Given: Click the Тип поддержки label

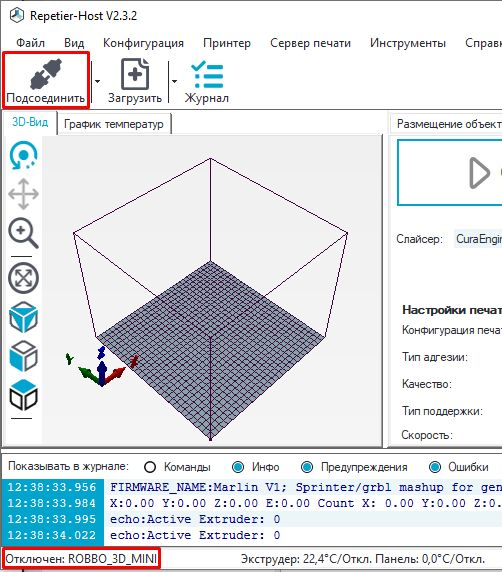Looking at the screenshot, I should pos(442,411).
